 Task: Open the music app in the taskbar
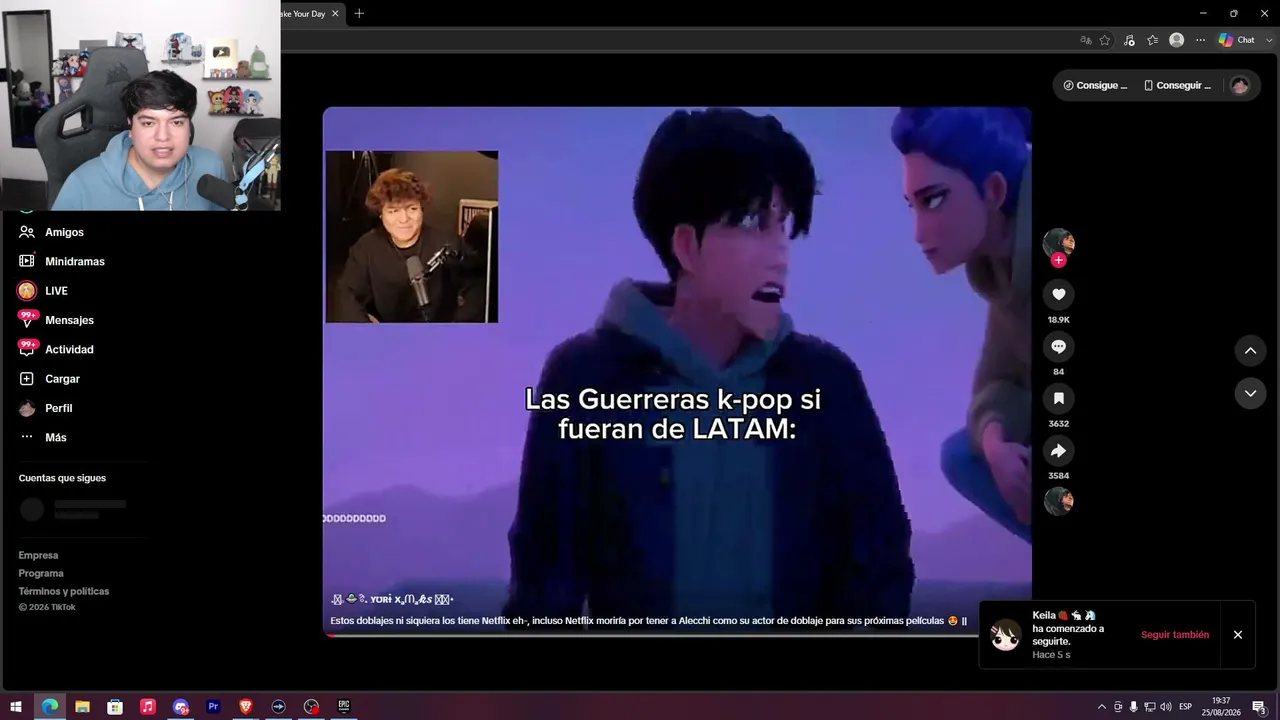pos(148,706)
